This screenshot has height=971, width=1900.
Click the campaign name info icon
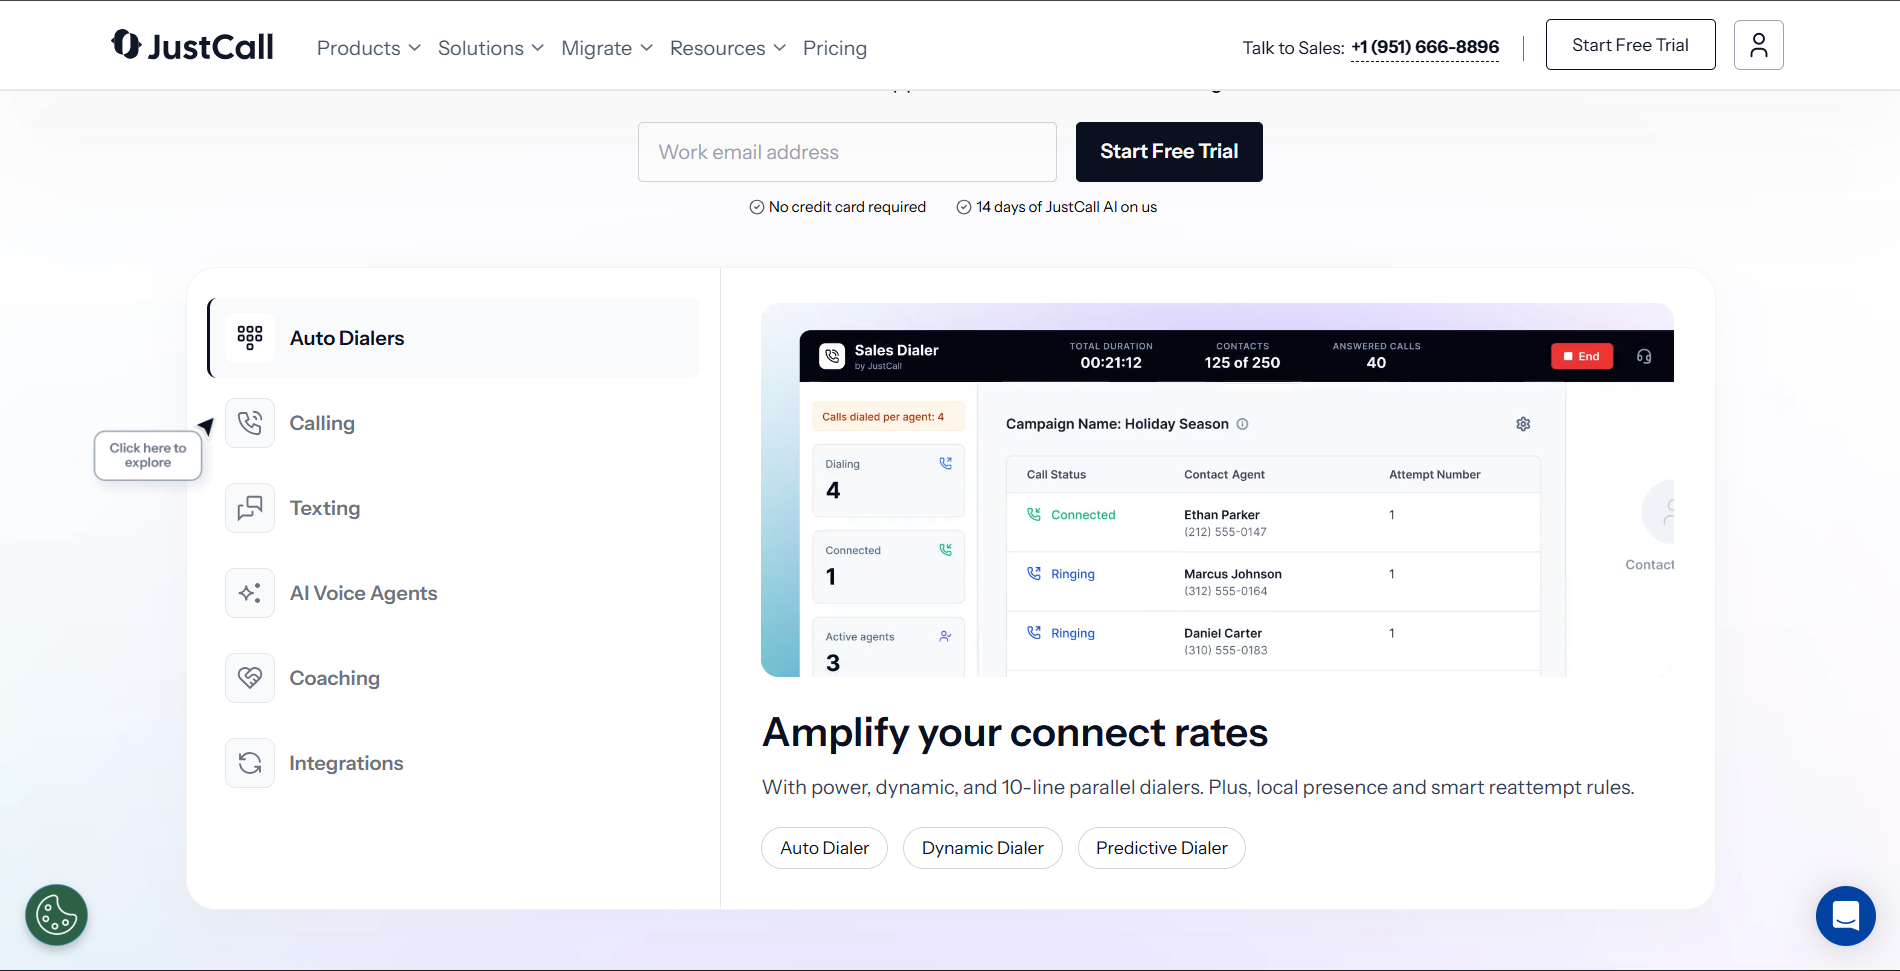[x=1242, y=424]
